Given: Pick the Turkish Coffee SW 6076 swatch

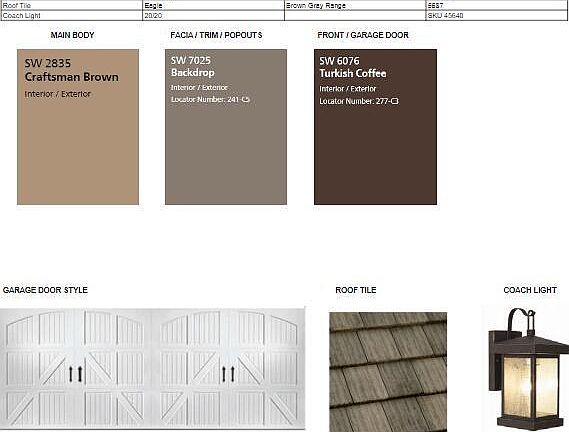Looking at the screenshot, I should 375,127.
